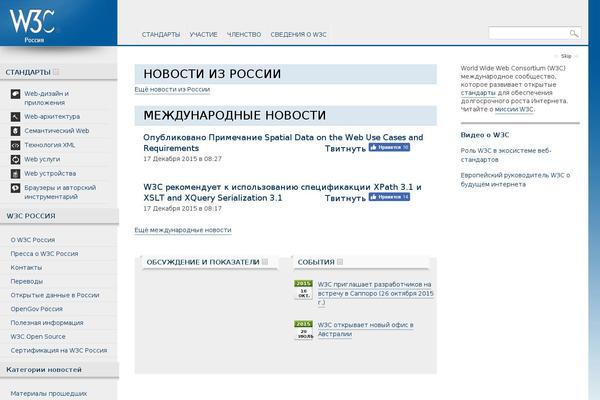Open the OpenGov Россия link
Image resolution: width=600 pixels, height=400 pixels.
[x=37, y=309]
